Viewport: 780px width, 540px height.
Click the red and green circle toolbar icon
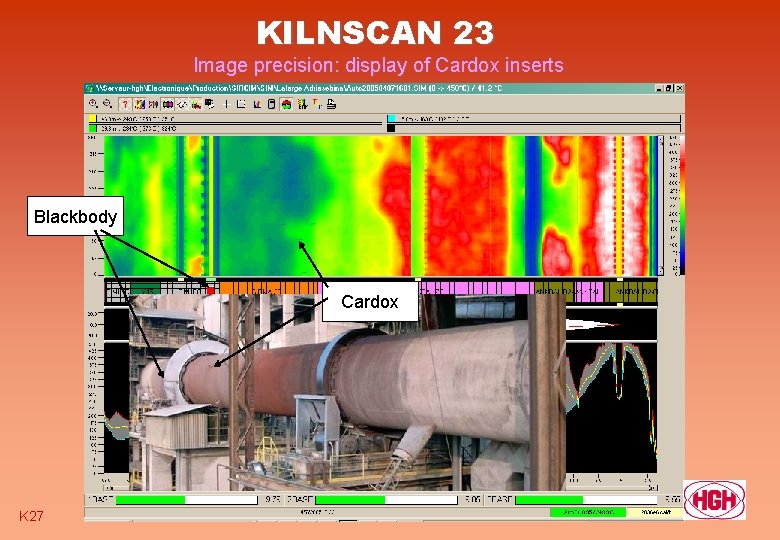[286, 104]
